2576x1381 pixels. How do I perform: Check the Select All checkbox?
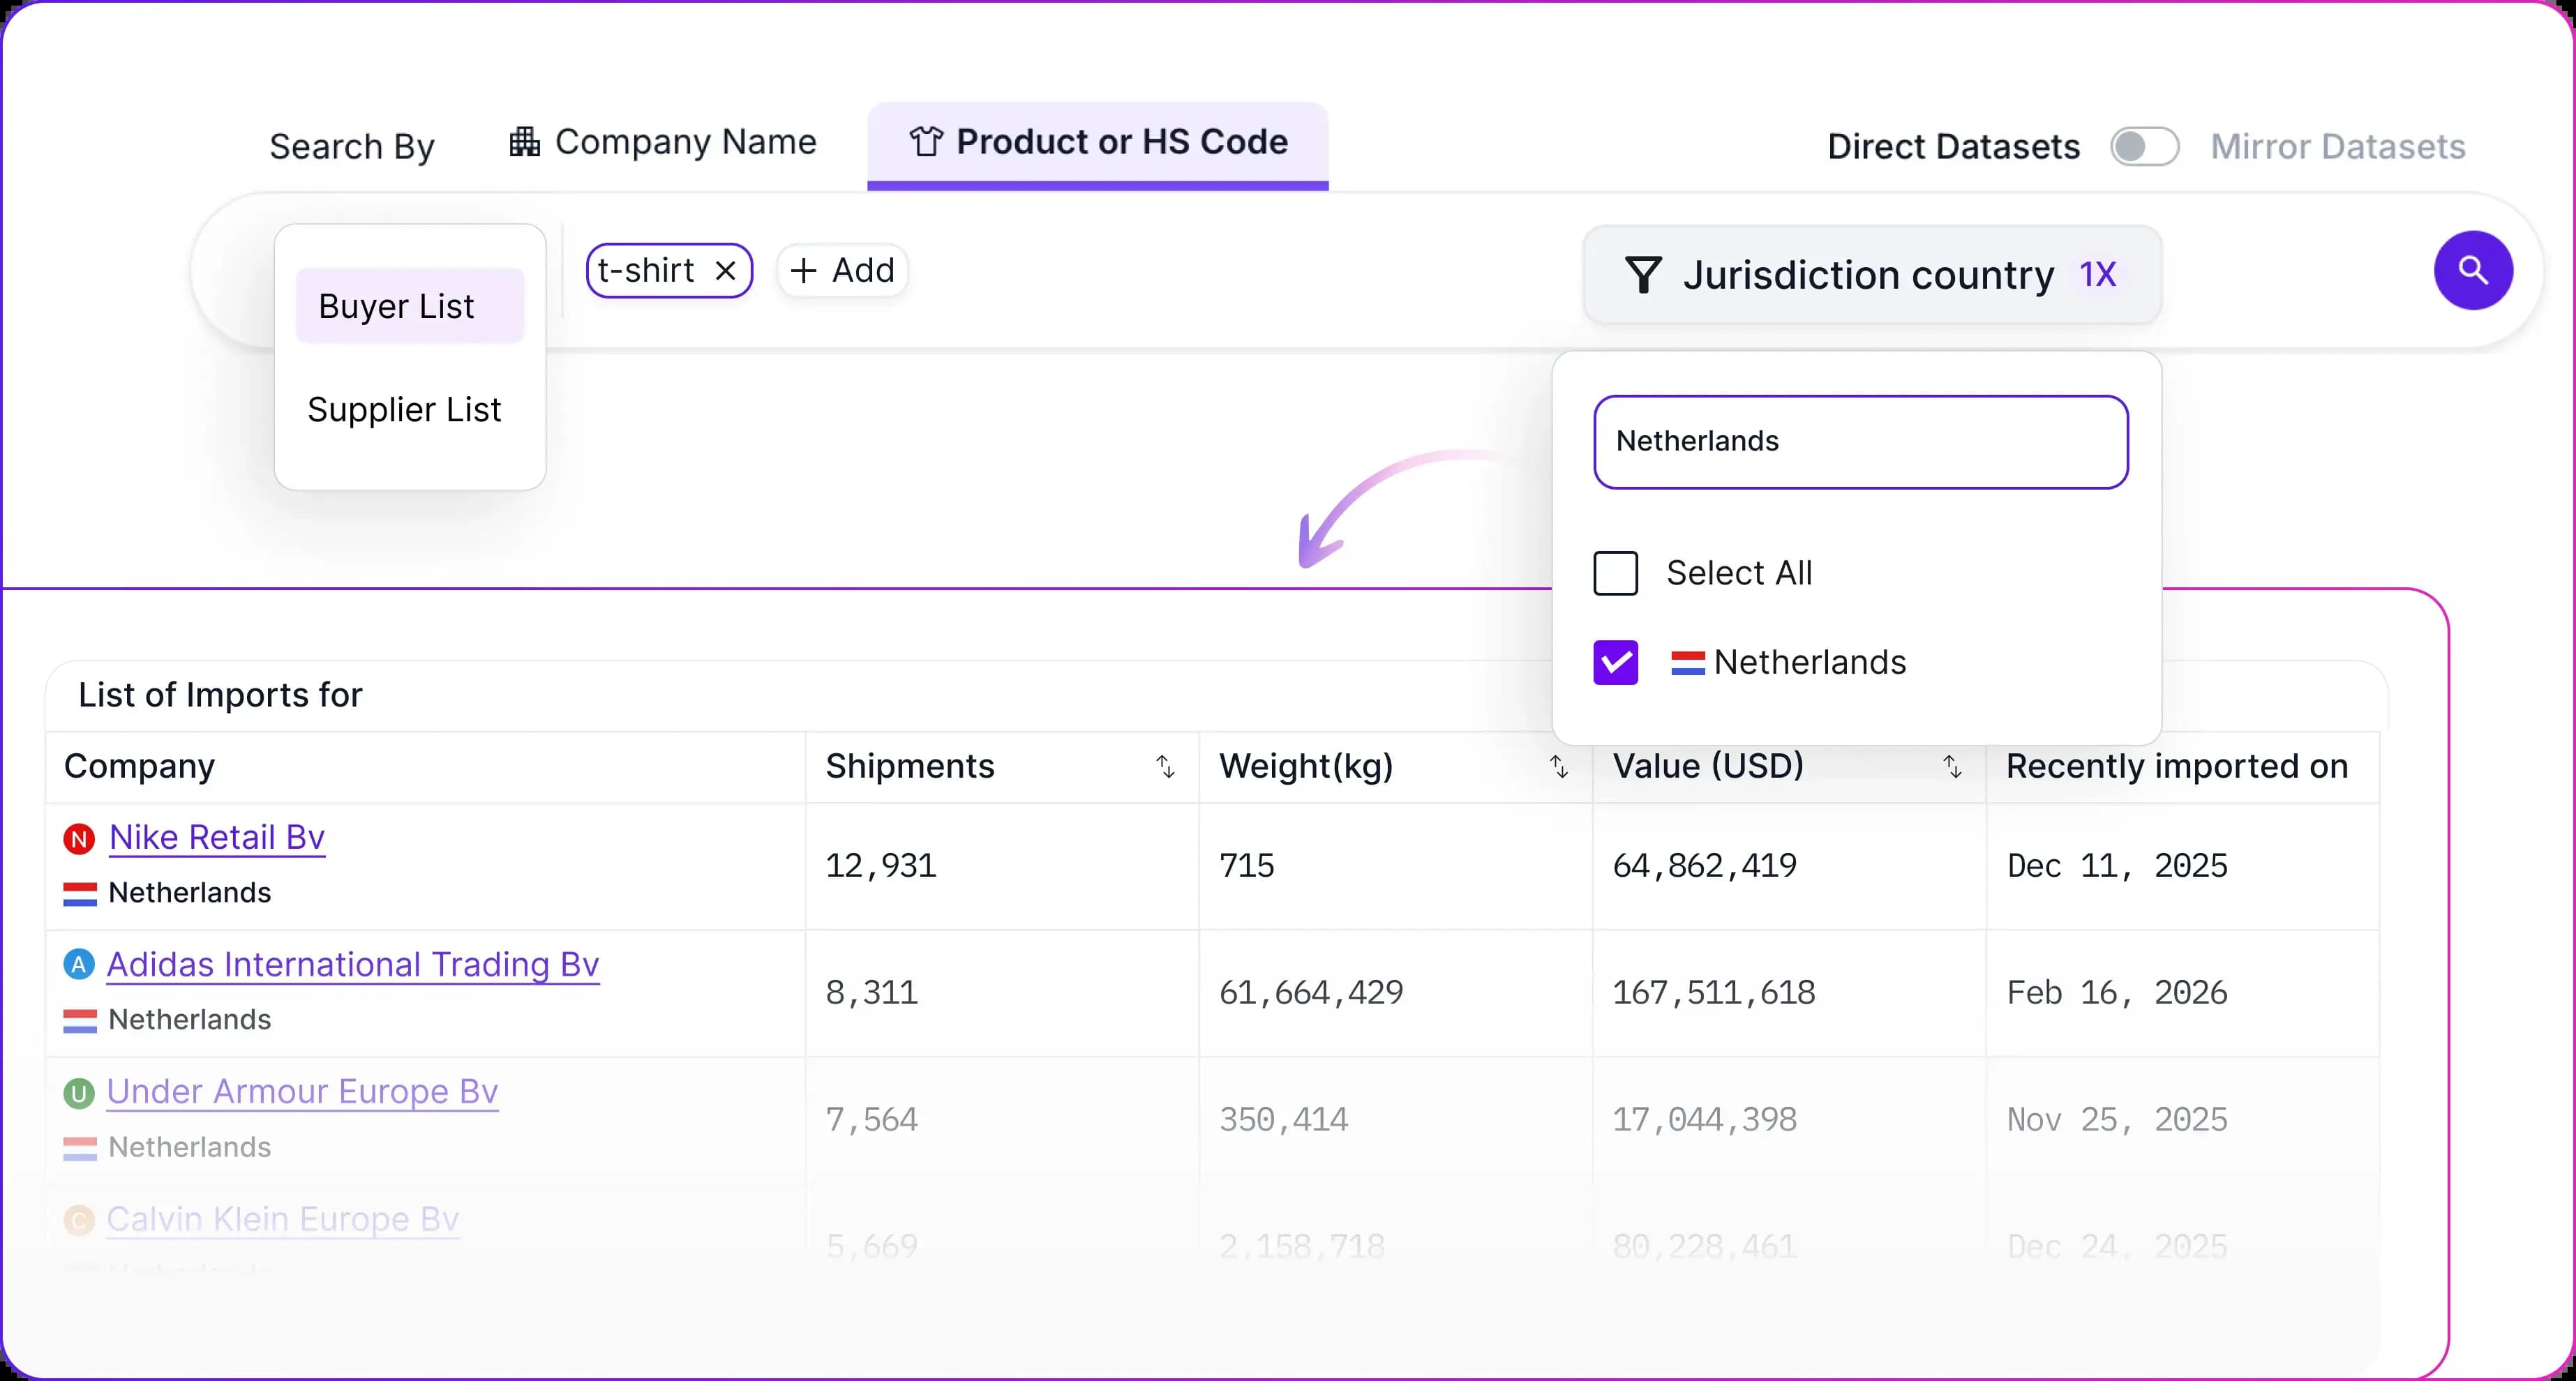pyautogui.click(x=1615, y=573)
